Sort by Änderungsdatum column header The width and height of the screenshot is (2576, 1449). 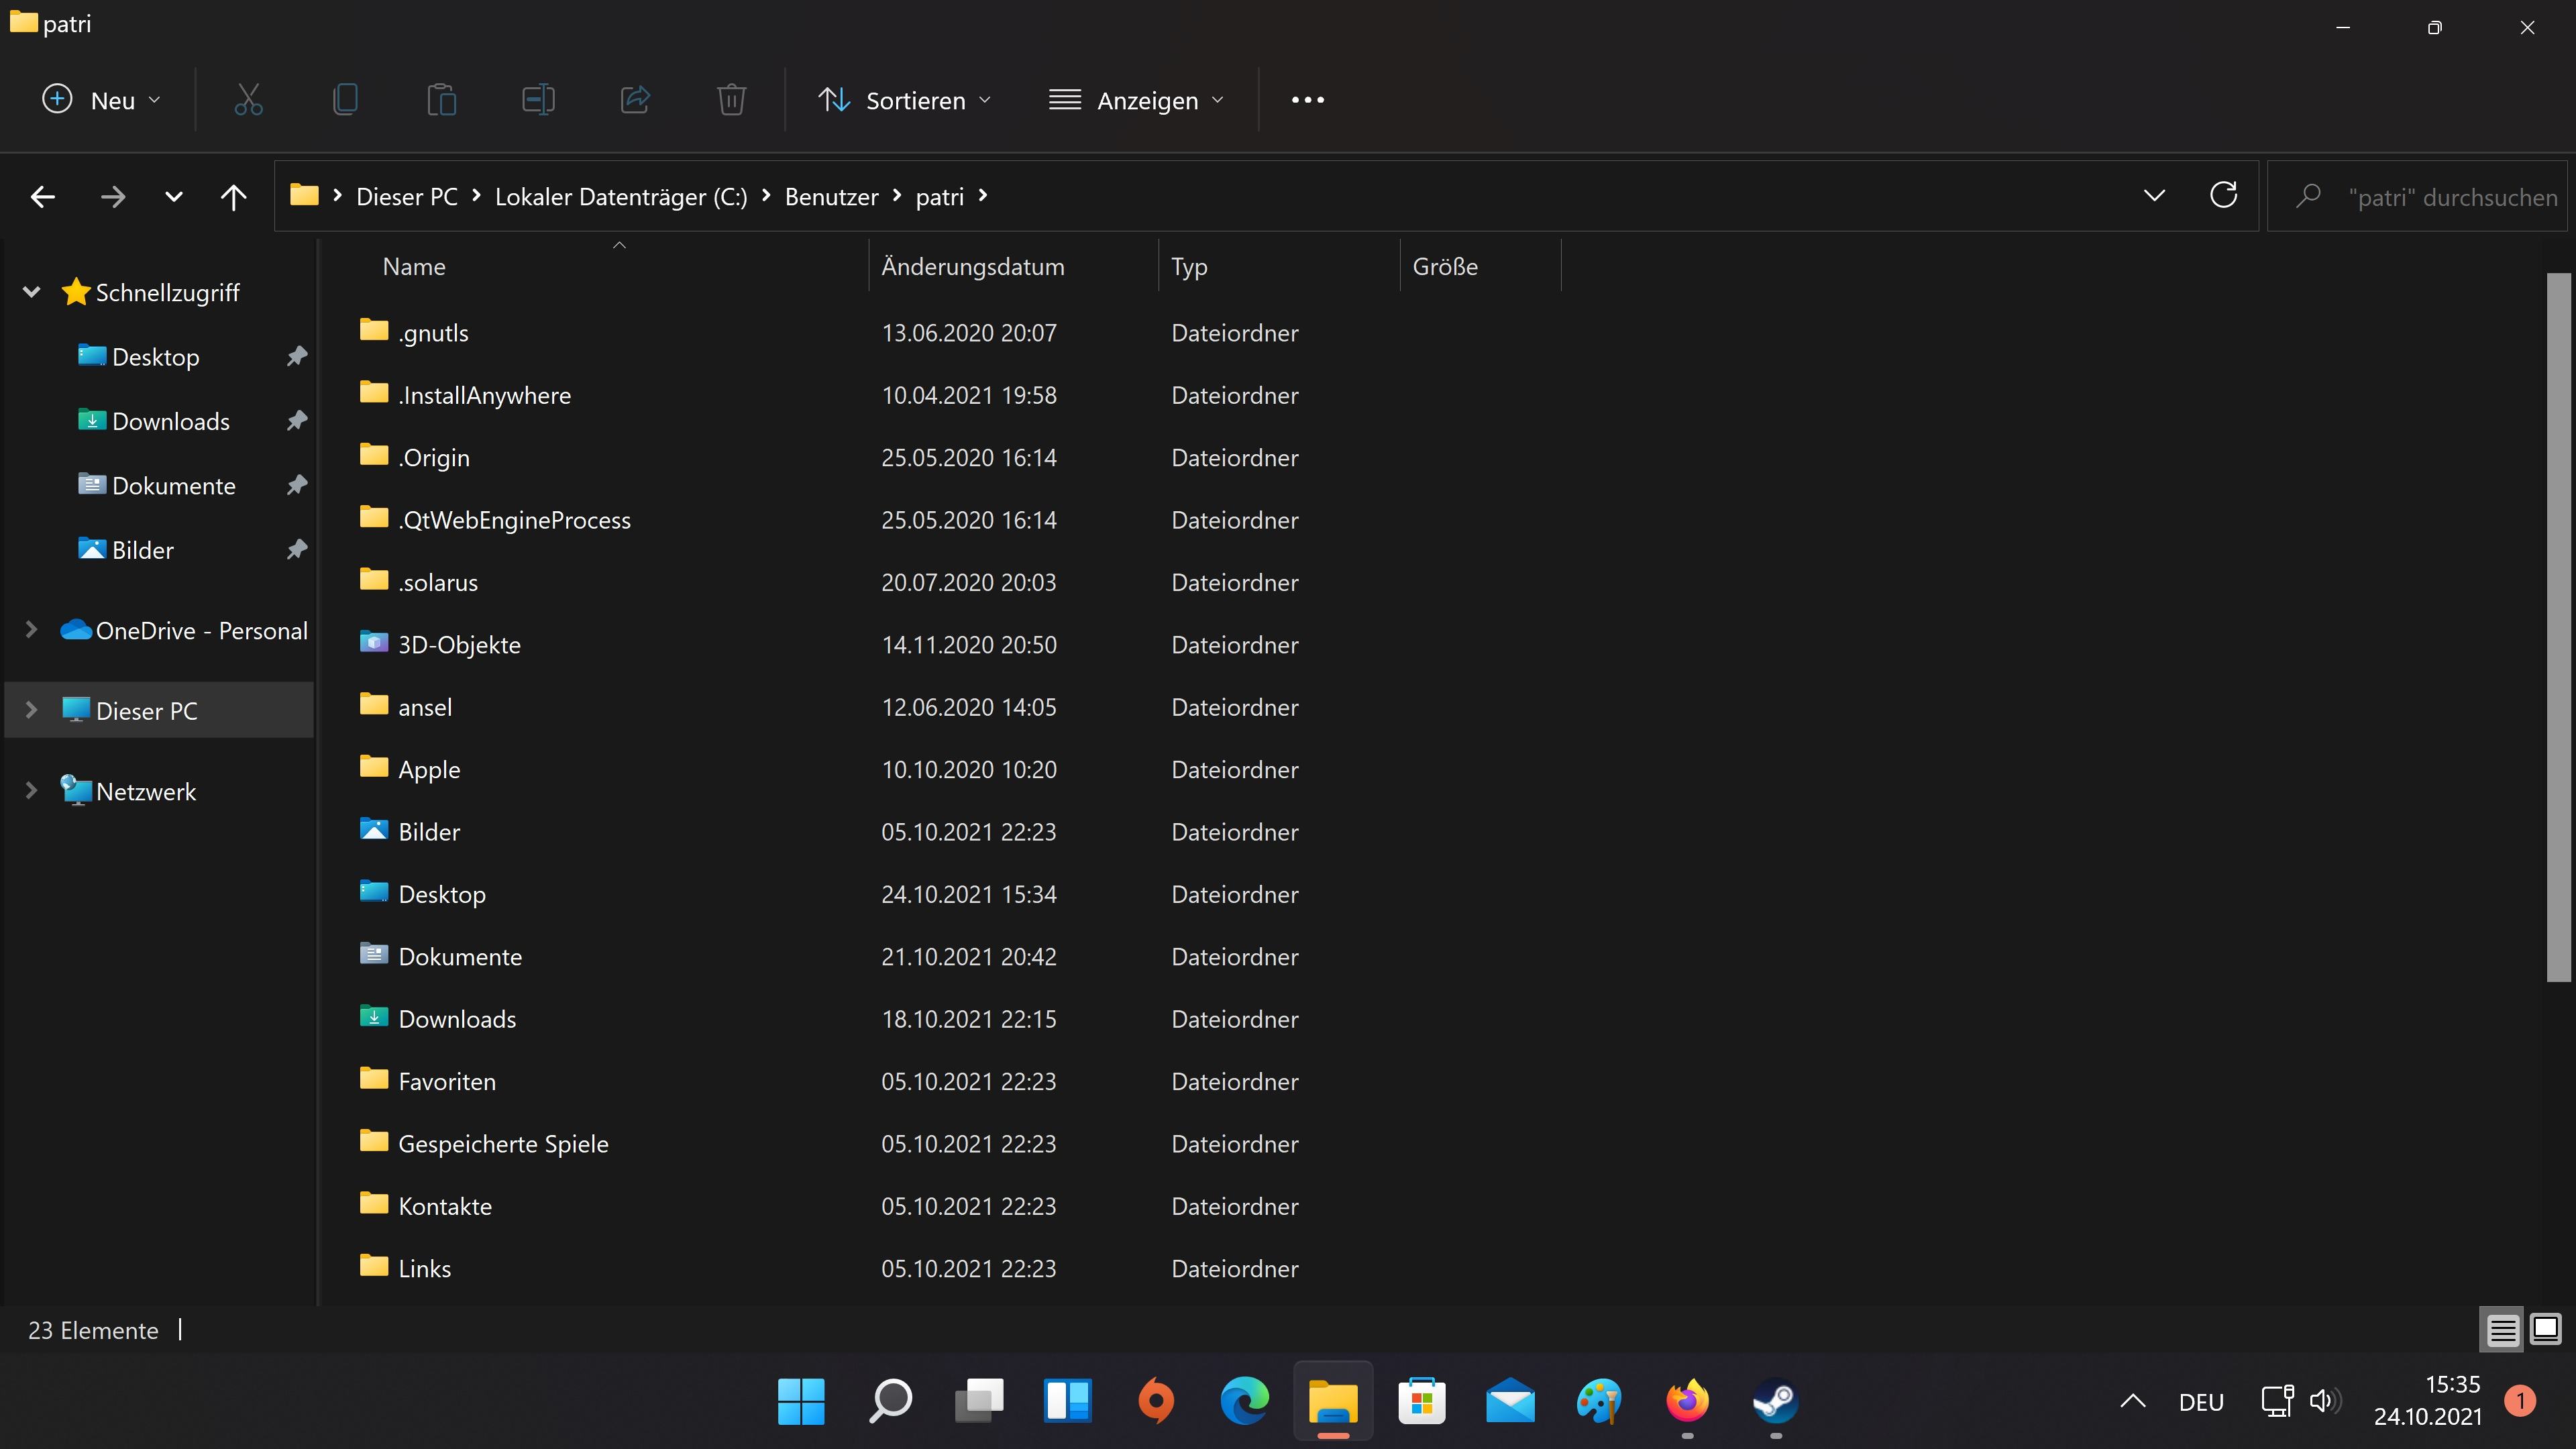[1013, 267]
